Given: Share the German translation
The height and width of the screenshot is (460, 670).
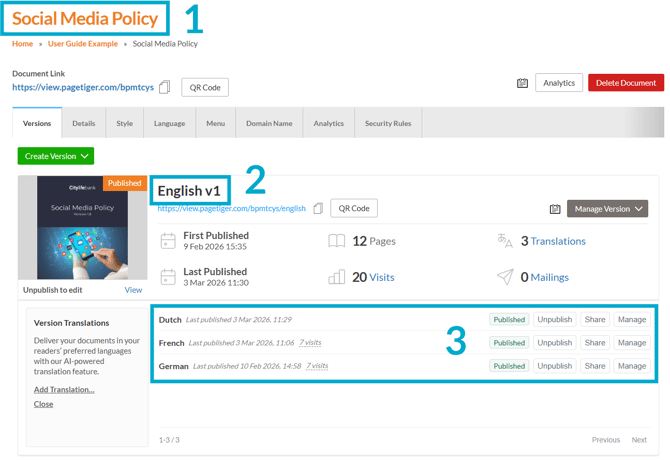Looking at the screenshot, I should [x=595, y=366].
